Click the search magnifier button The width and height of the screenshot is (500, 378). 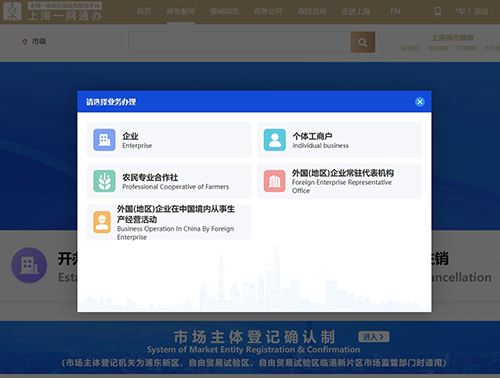coord(363,42)
